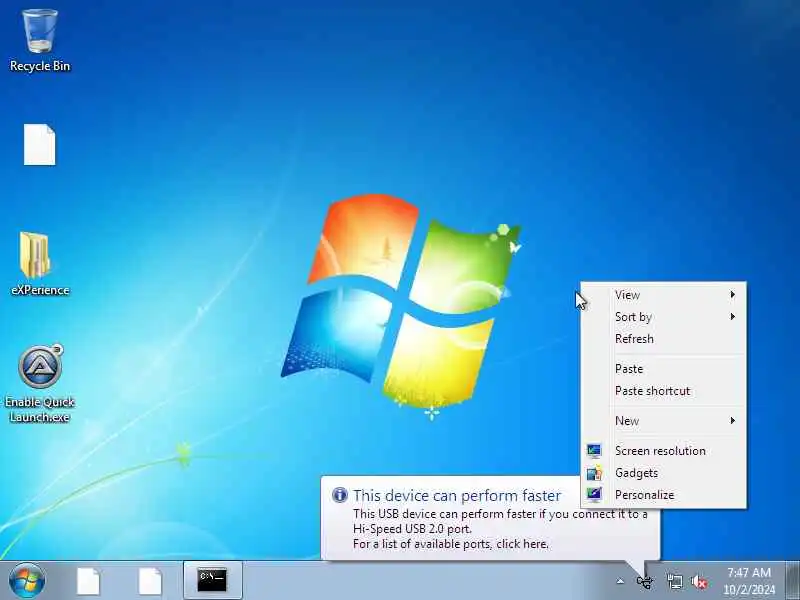This screenshot has width=800, height=600.
Task: Open the Windows Start orb
Action: [27, 581]
